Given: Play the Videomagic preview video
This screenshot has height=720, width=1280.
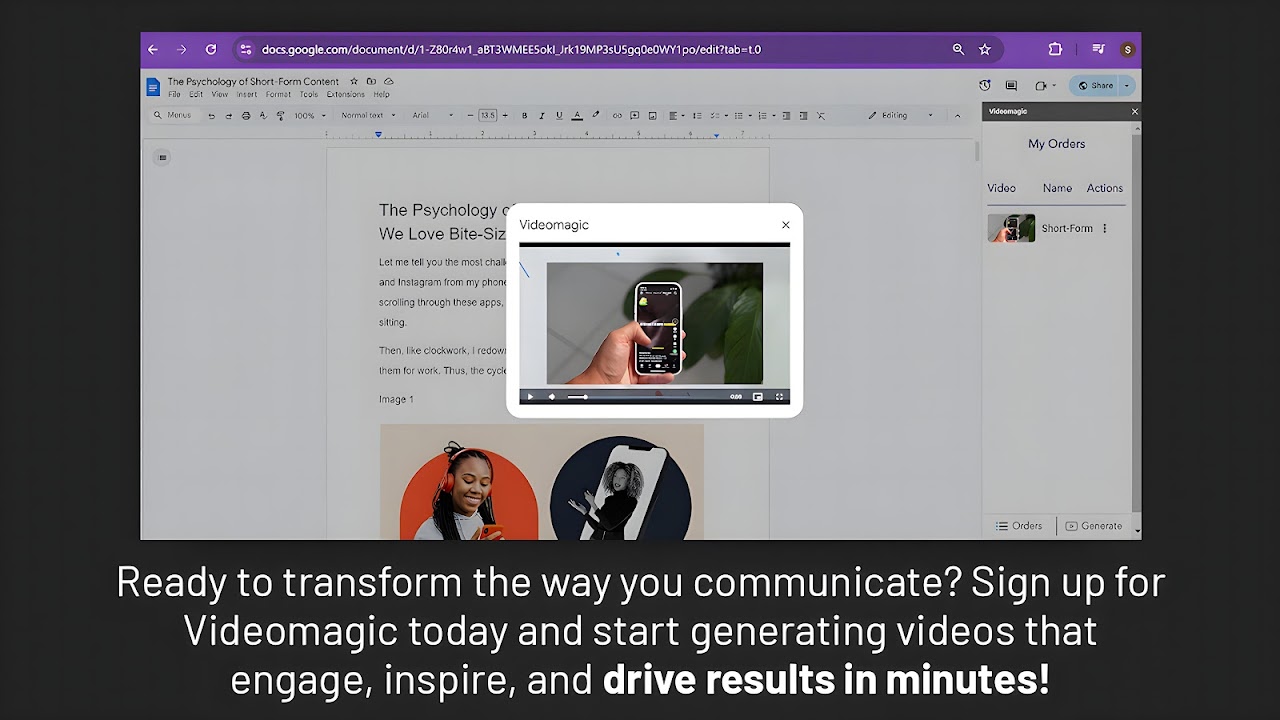Looking at the screenshot, I should pyautogui.click(x=530, y=397).
